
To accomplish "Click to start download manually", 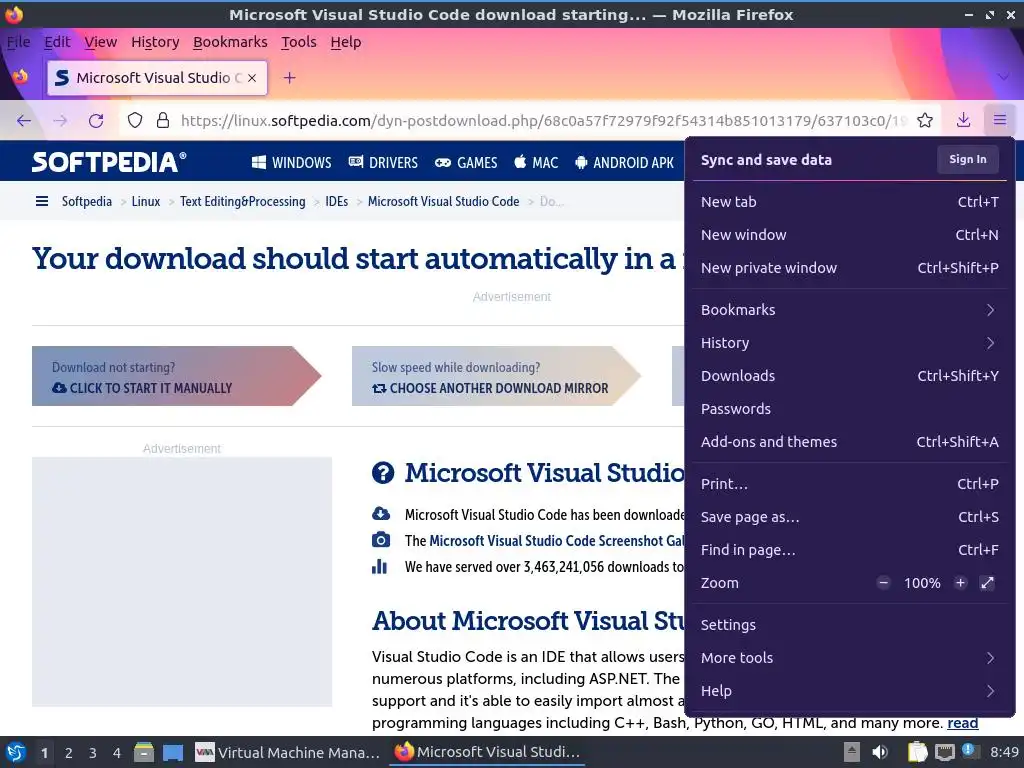I will (176, 376).
